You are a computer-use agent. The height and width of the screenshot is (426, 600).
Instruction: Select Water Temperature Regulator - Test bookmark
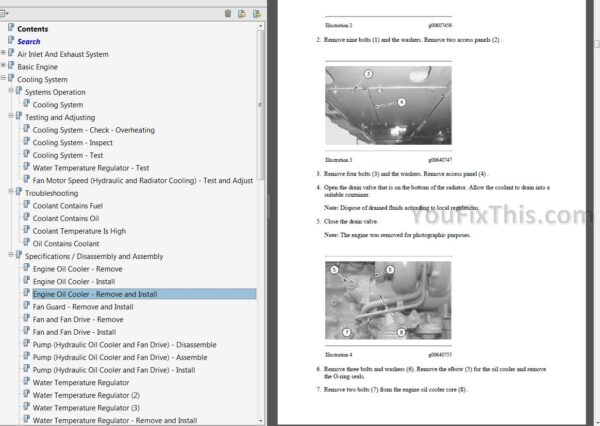coord(91,168)
